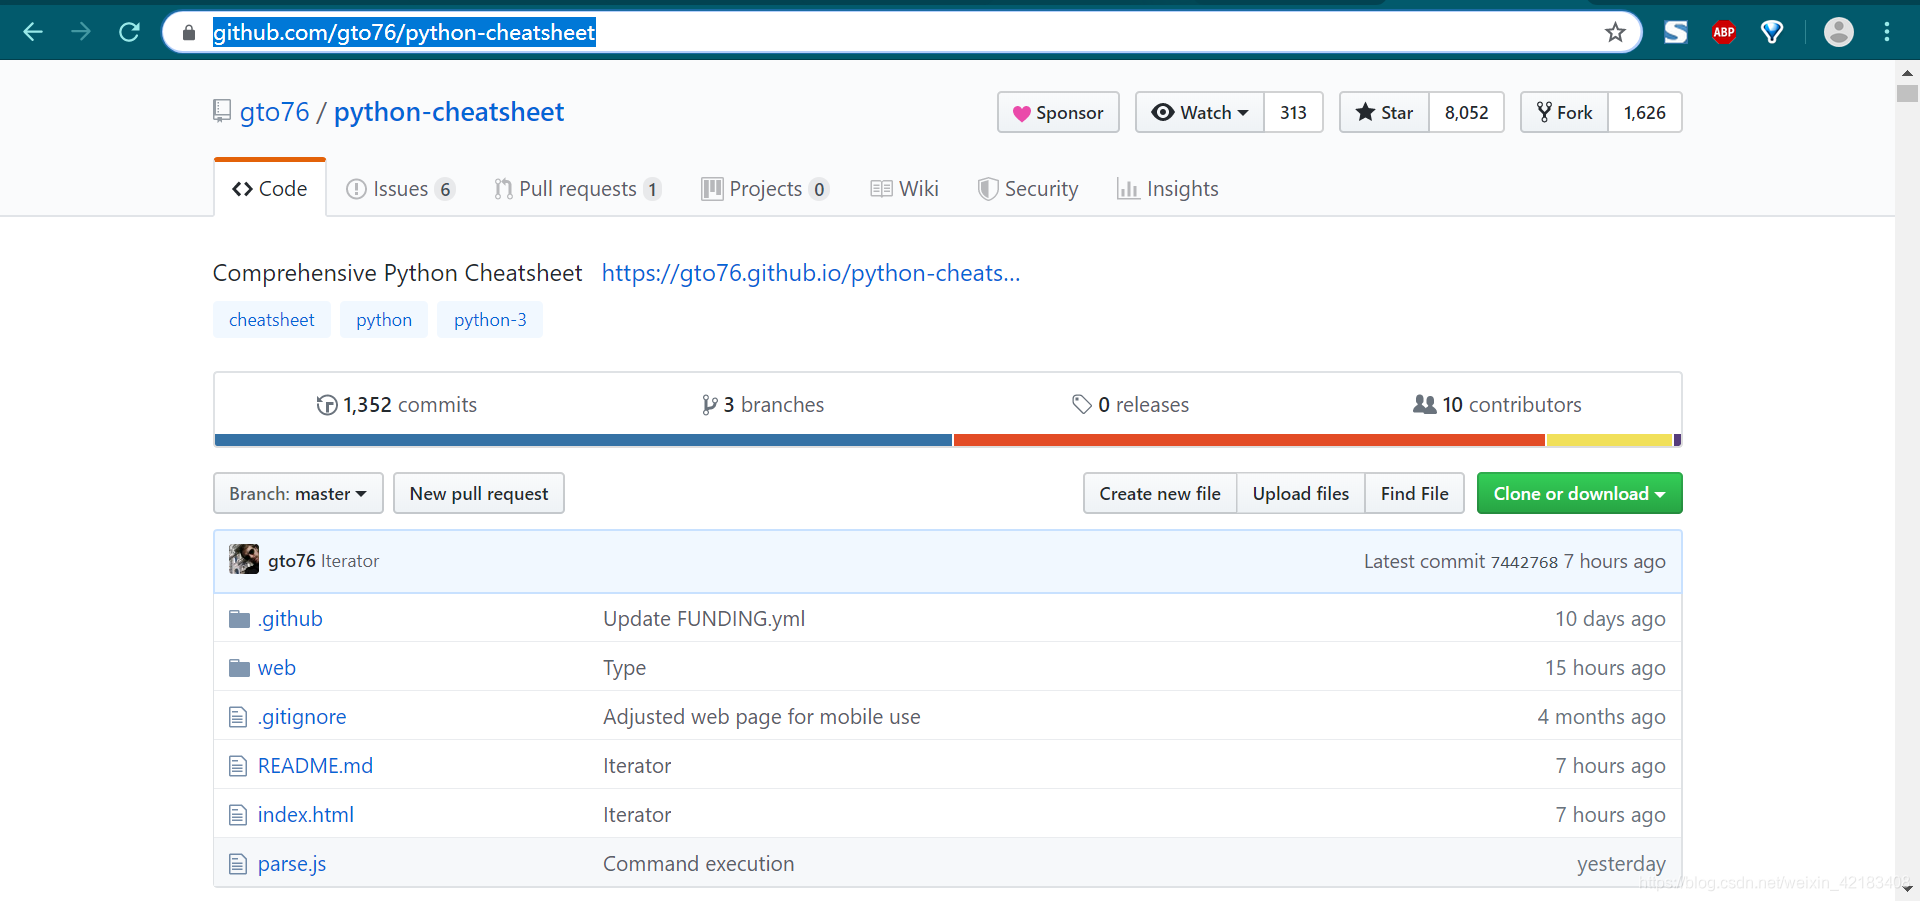Click the cheatsheet topic tag
The height and width of the screenshot is (901, 1920).
point(272,320)
